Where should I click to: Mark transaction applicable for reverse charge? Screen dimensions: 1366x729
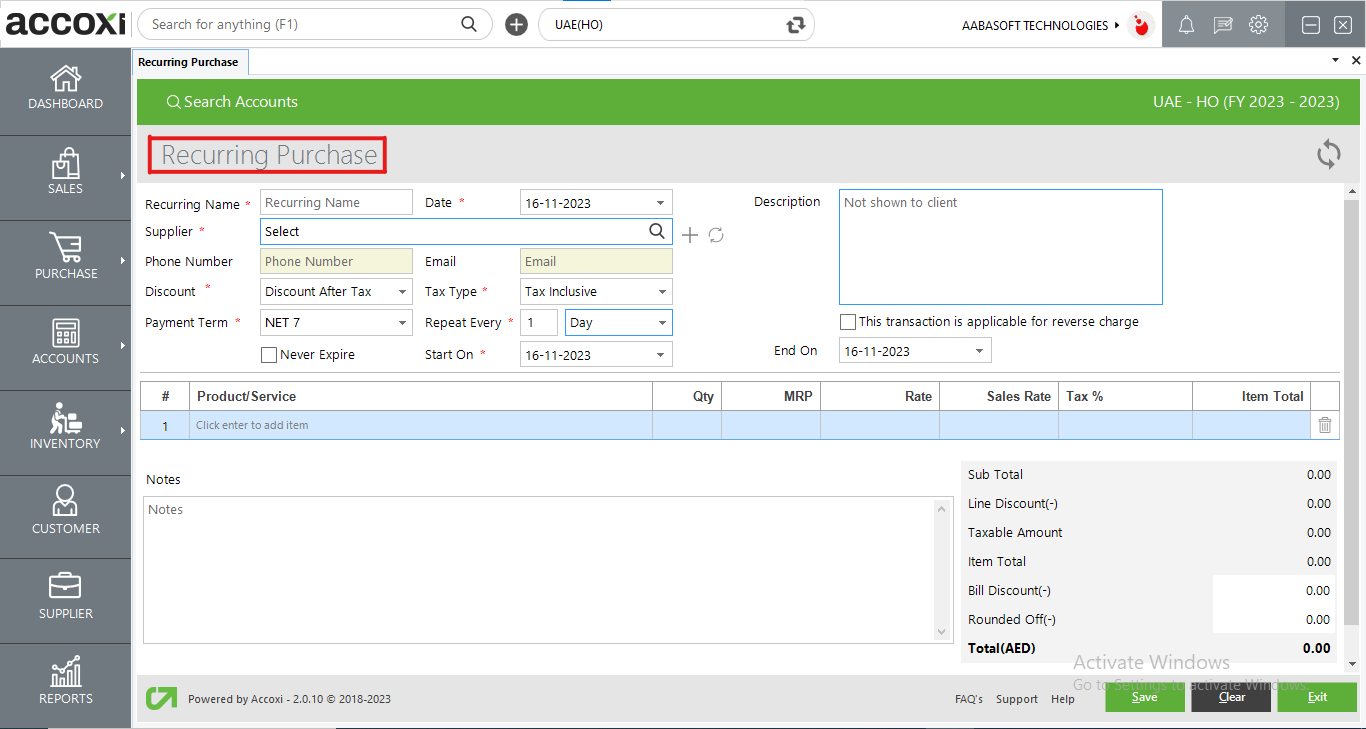(847, 322)
